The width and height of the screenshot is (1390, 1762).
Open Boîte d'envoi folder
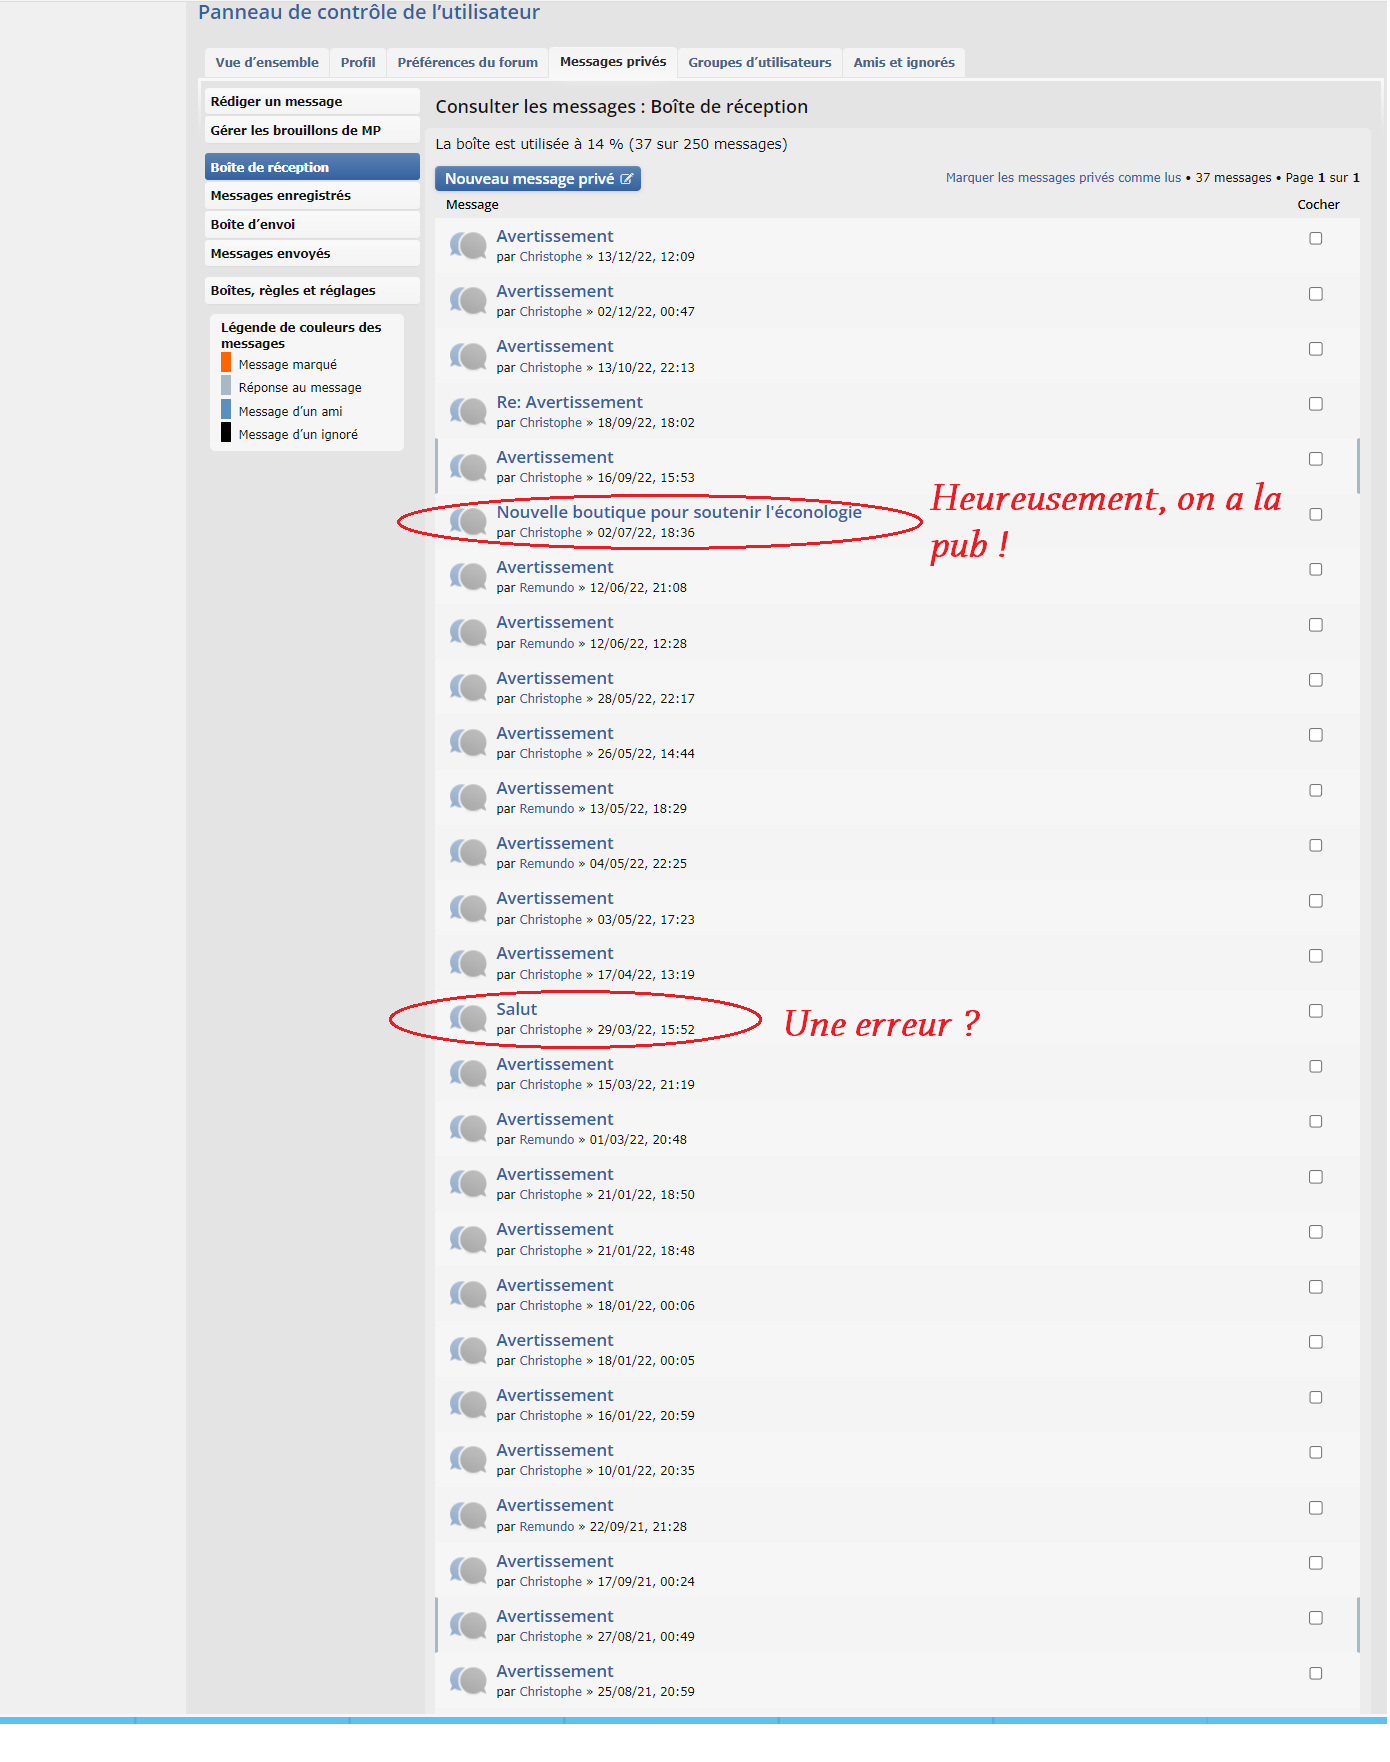tap(312, 224)
